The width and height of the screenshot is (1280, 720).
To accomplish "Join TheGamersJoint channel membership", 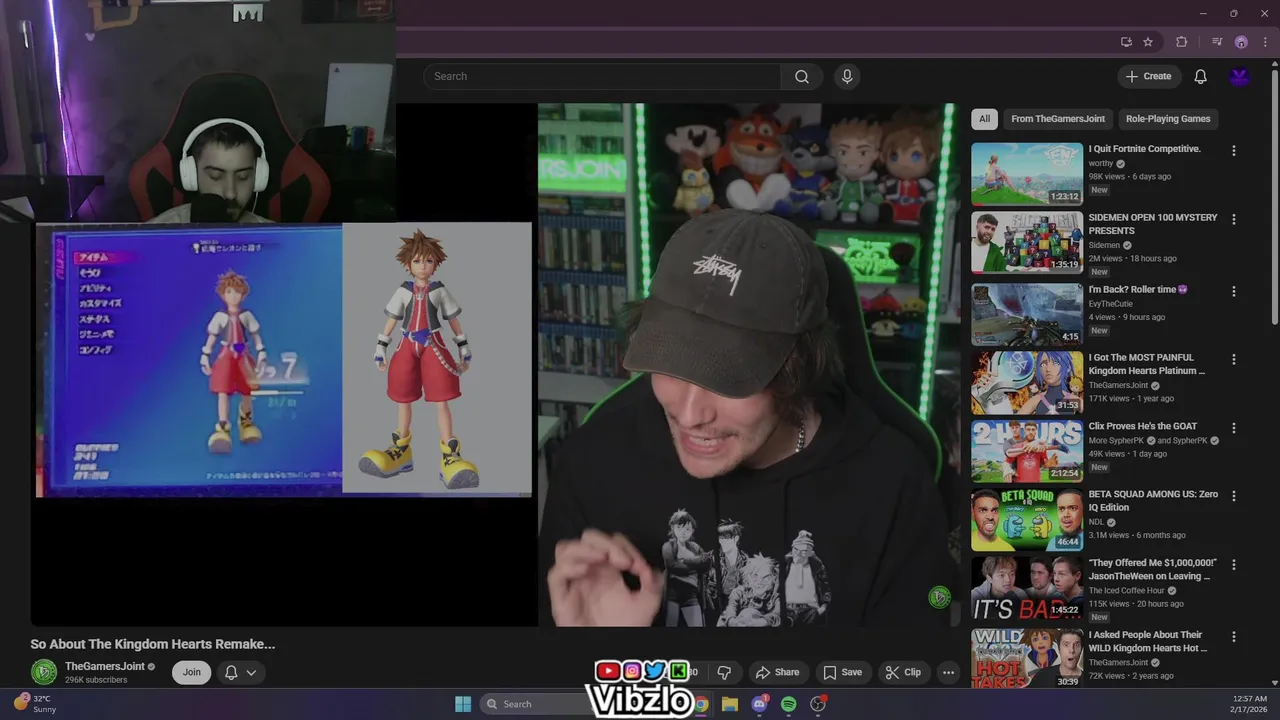I will click(191, 672).
